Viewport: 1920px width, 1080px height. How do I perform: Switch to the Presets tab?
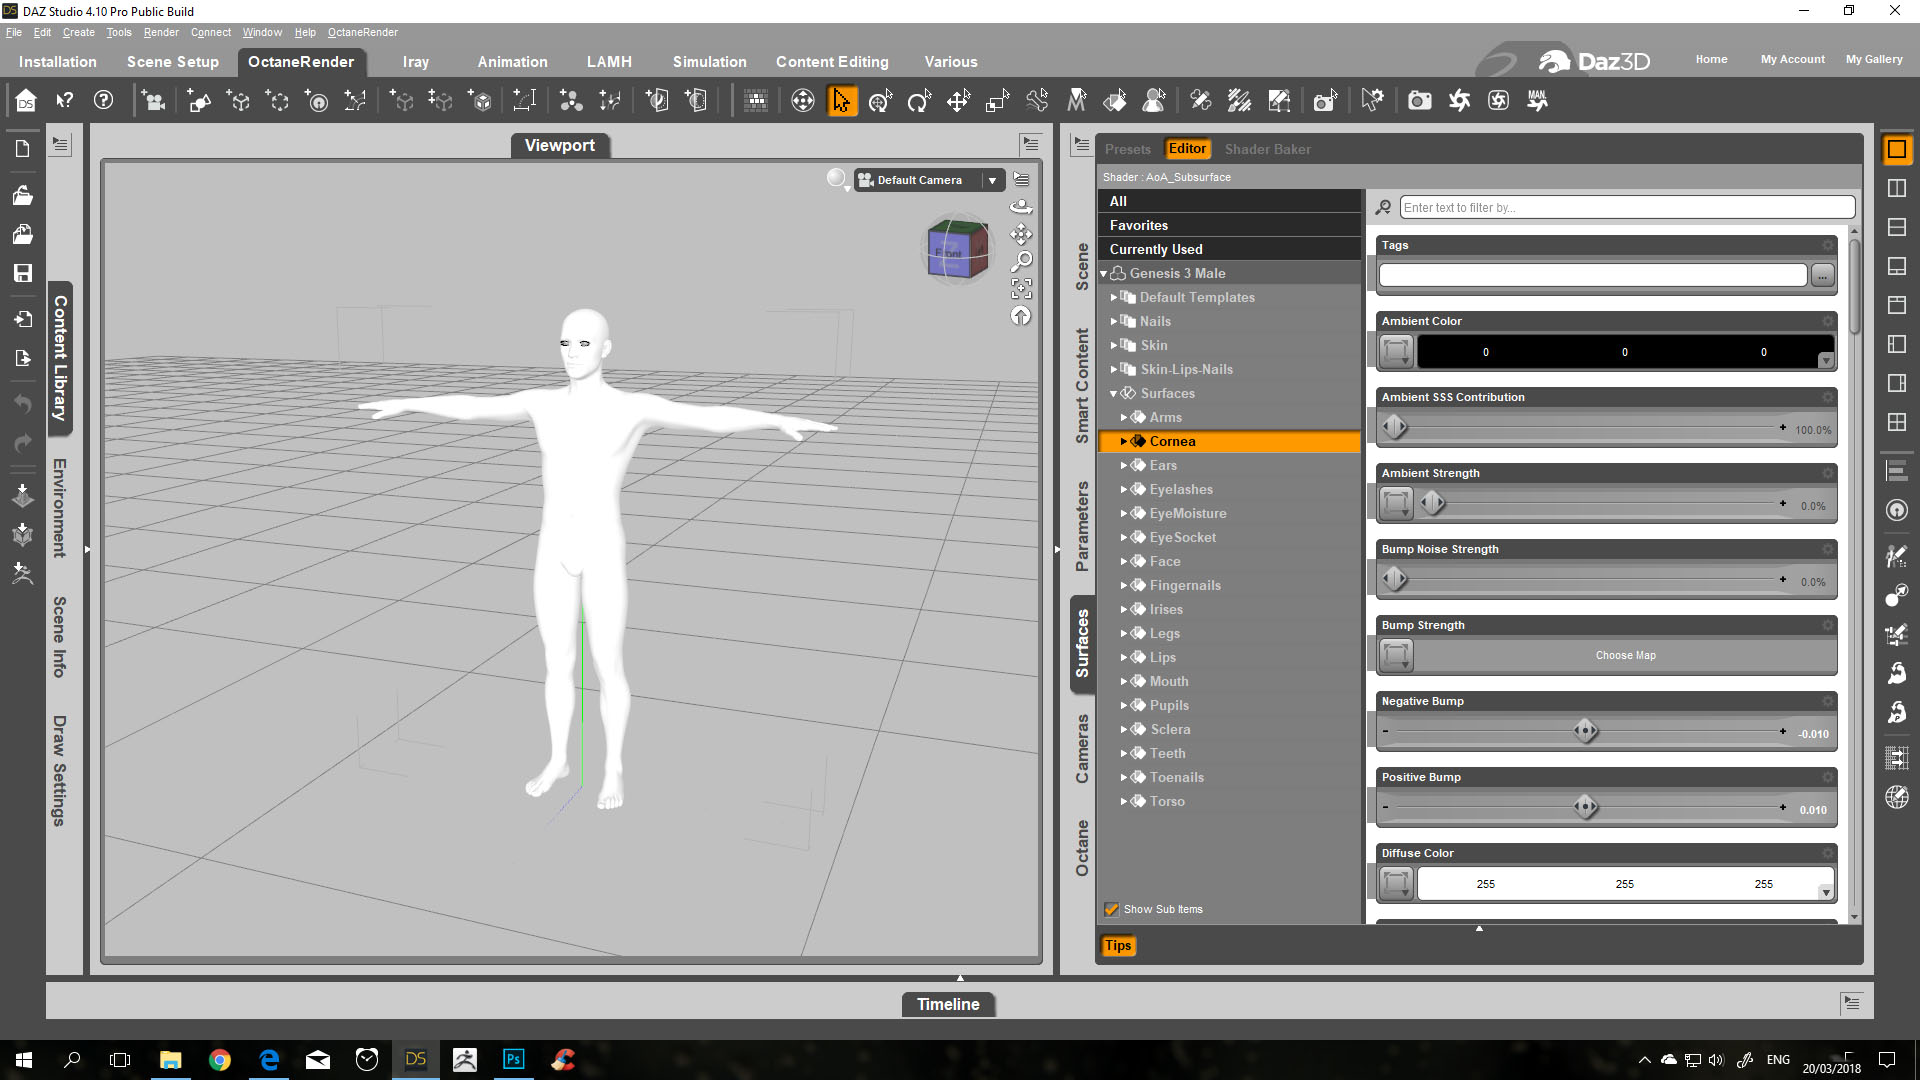pos(1127,149)
